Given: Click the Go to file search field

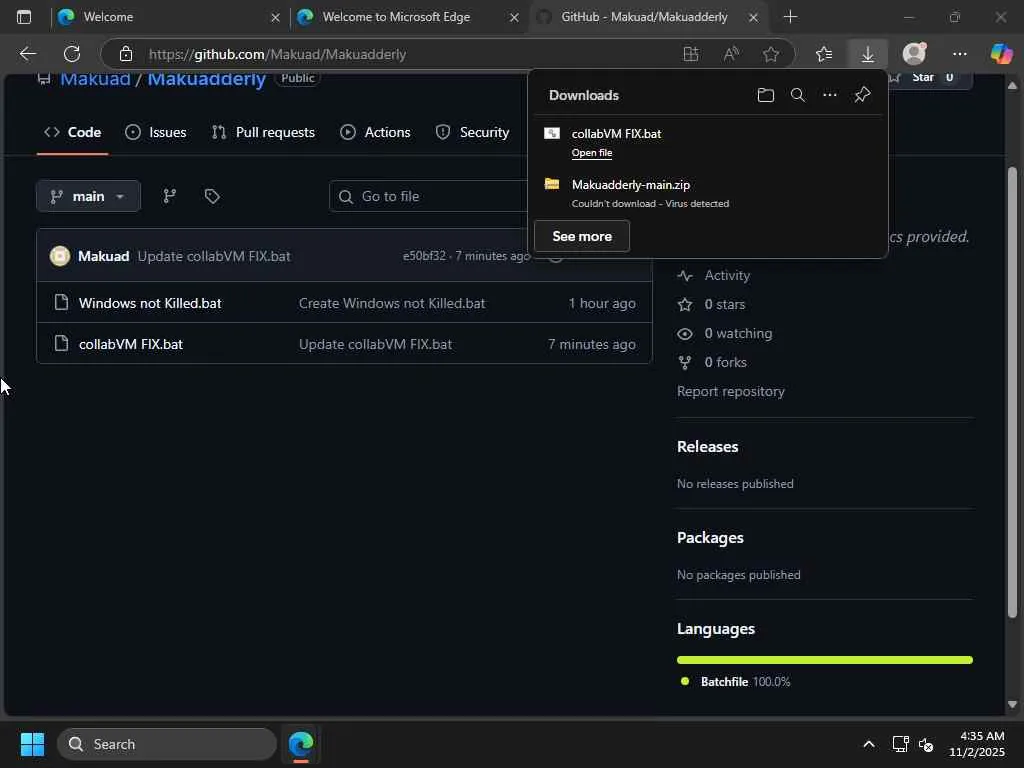Looking at the screenshot, I should [x=428, y=196].
